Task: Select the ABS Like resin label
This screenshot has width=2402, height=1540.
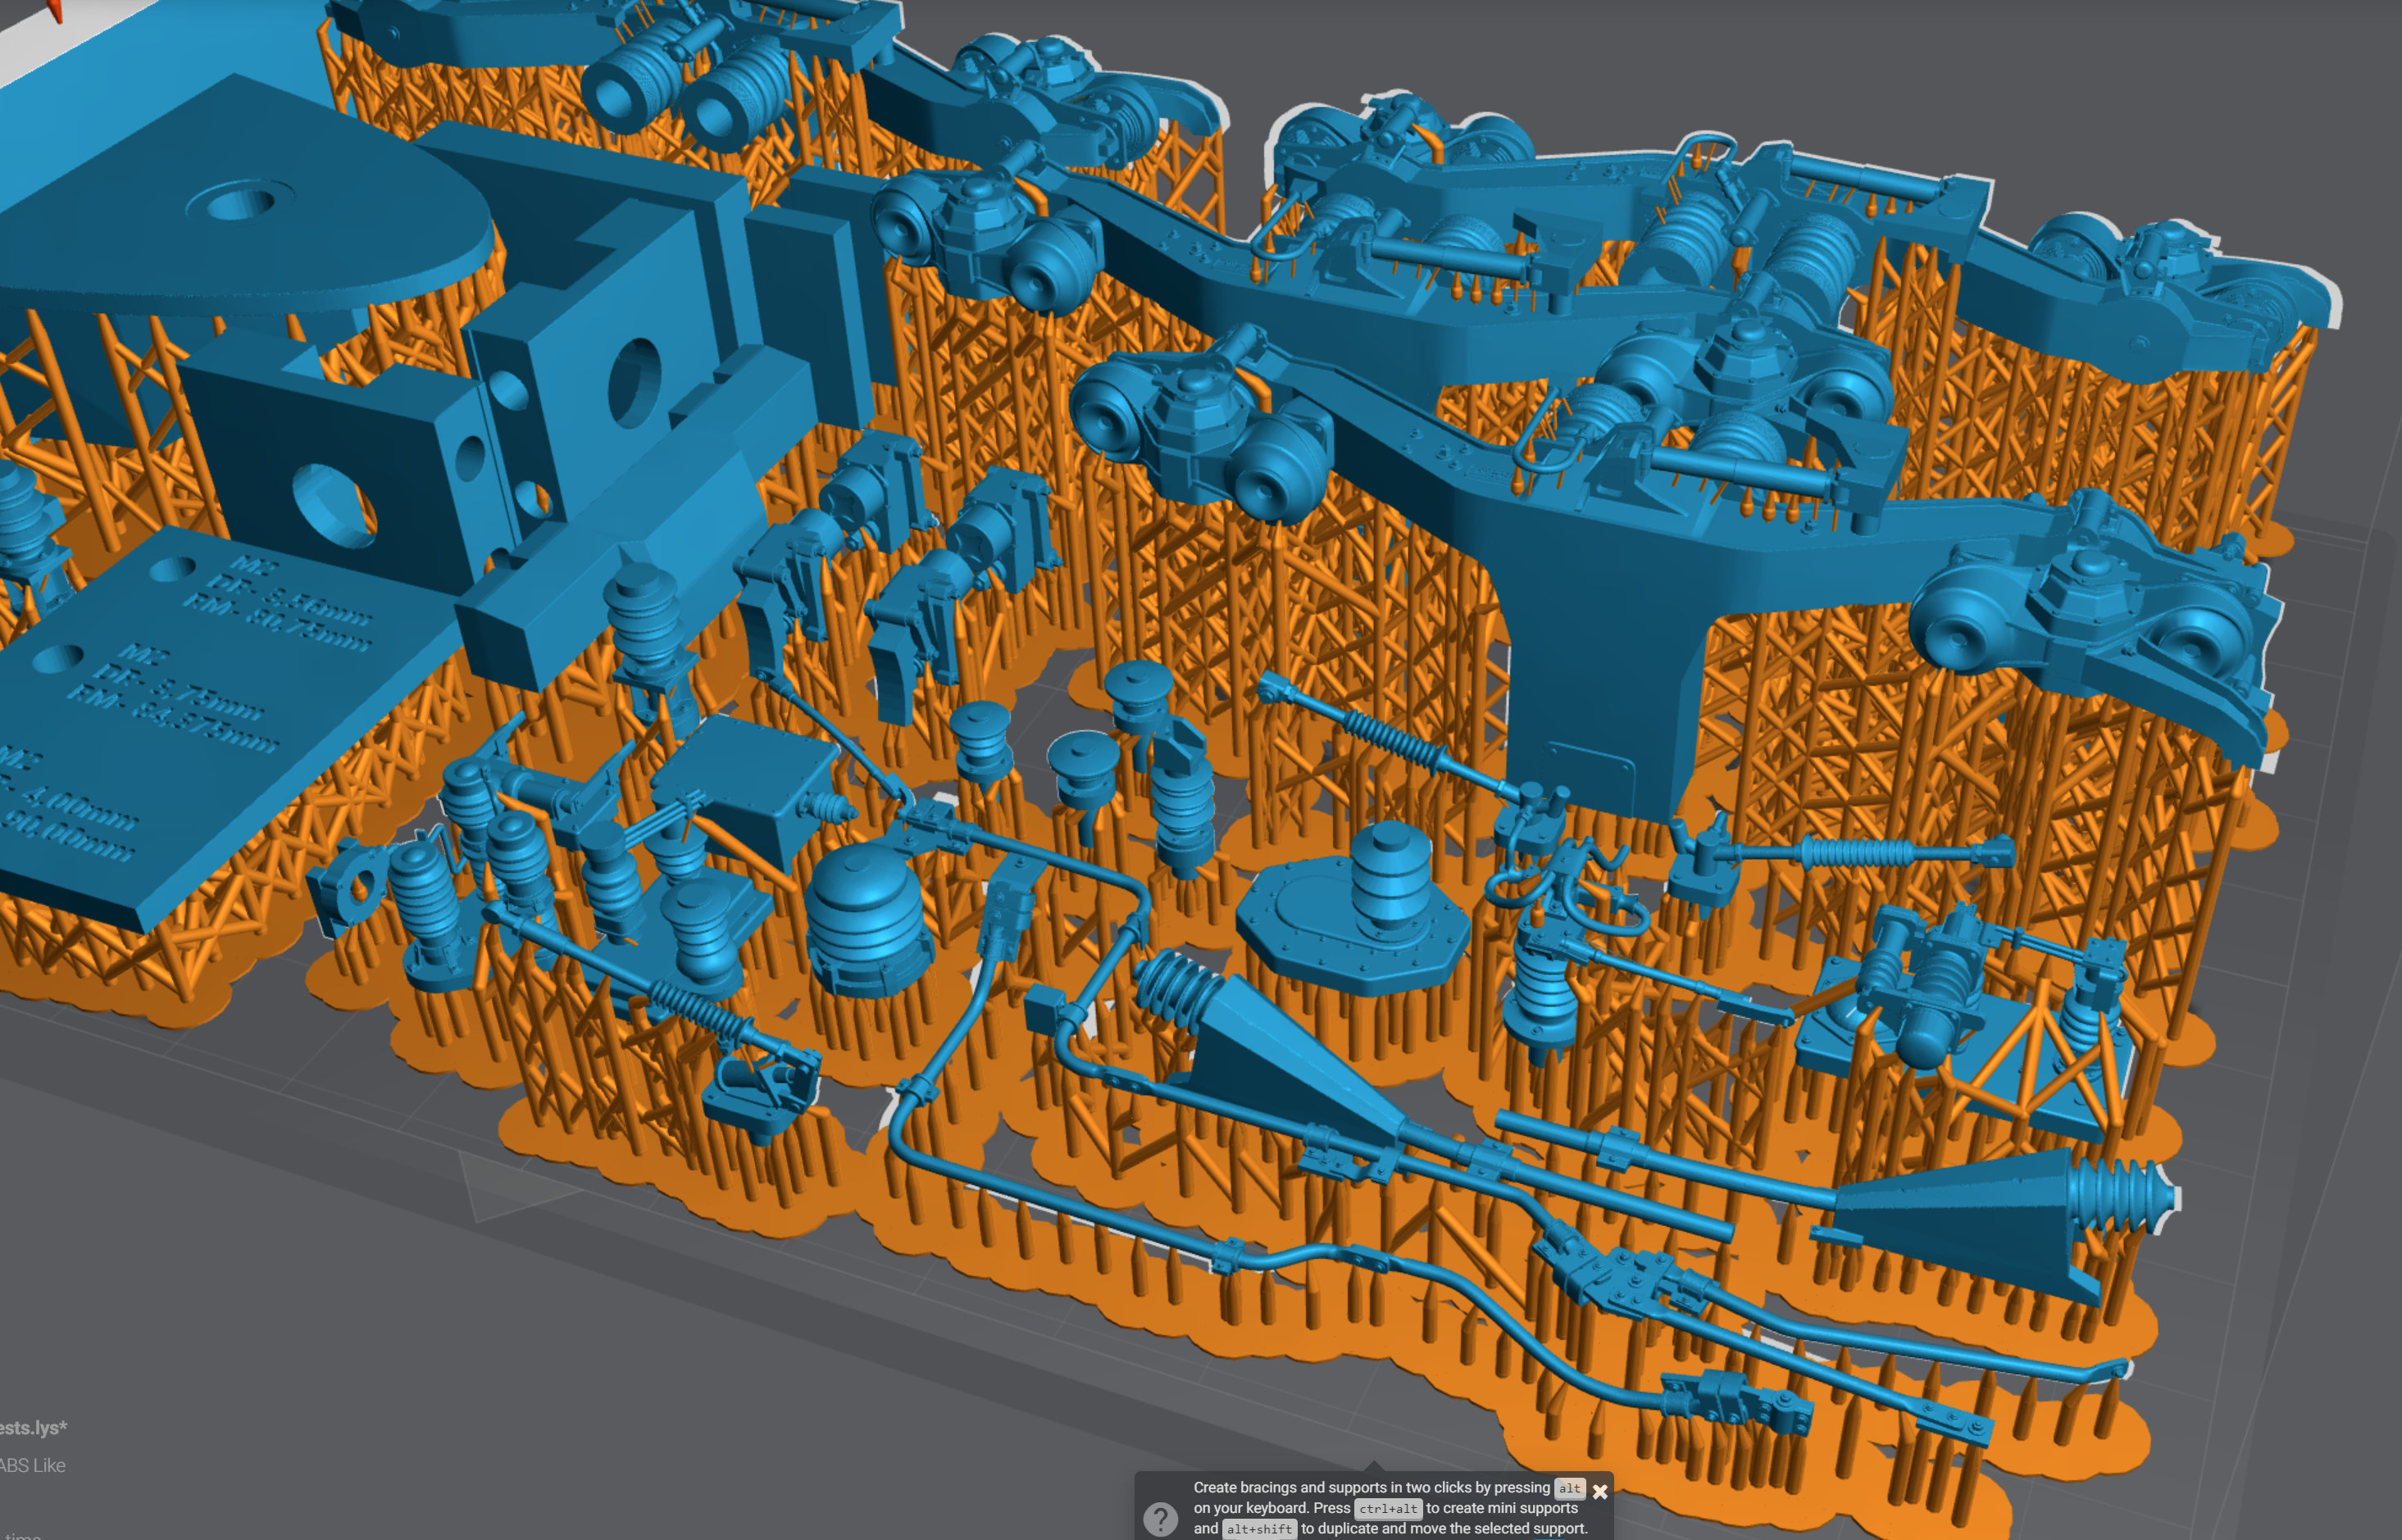Action: tap(33, 1465)
